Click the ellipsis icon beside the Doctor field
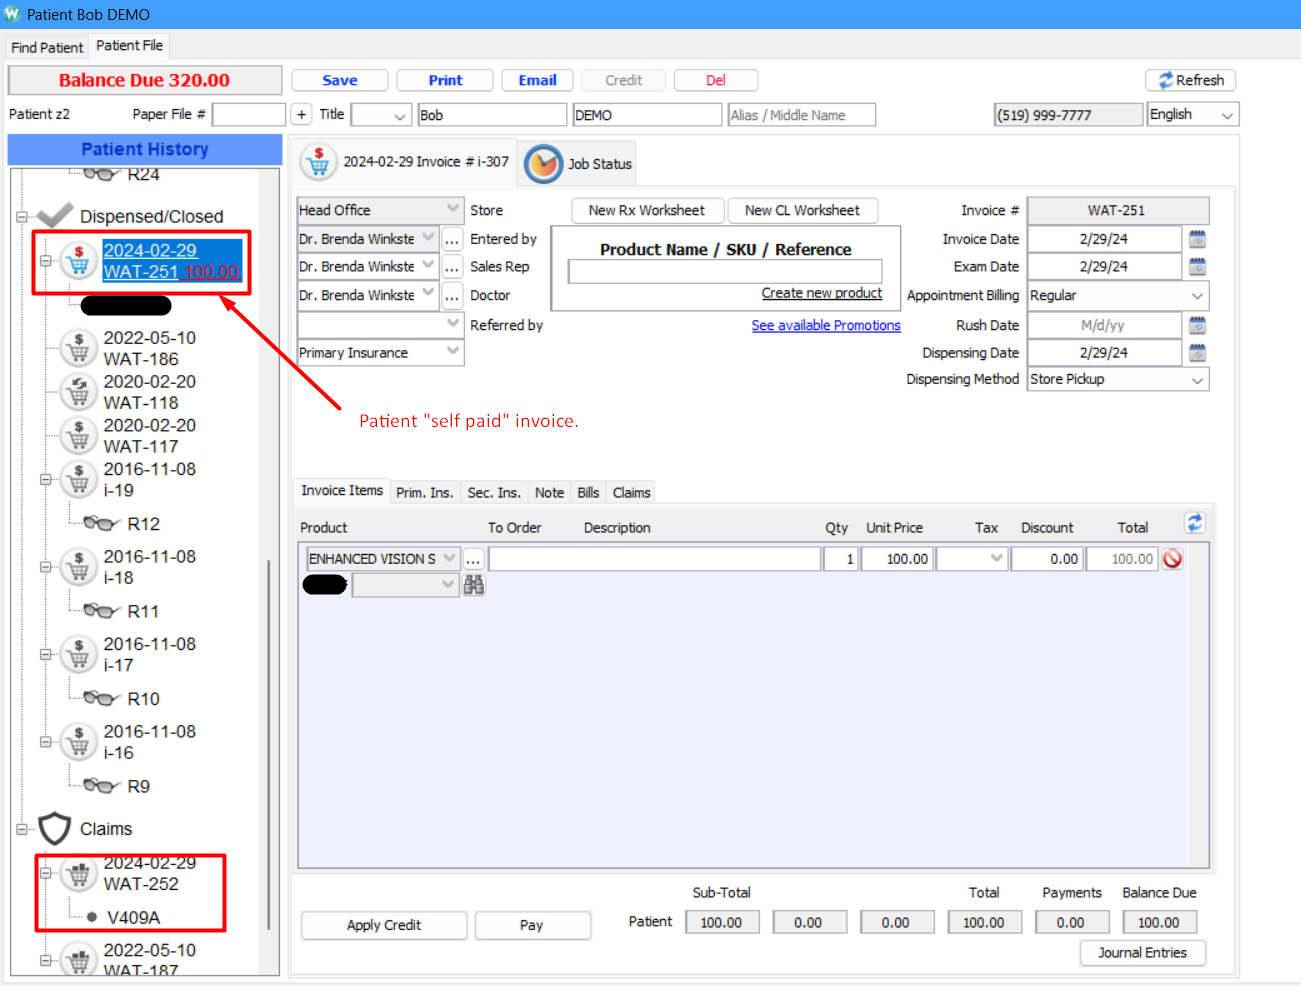The image size is (1301, 986). click(x=451, y=295)
